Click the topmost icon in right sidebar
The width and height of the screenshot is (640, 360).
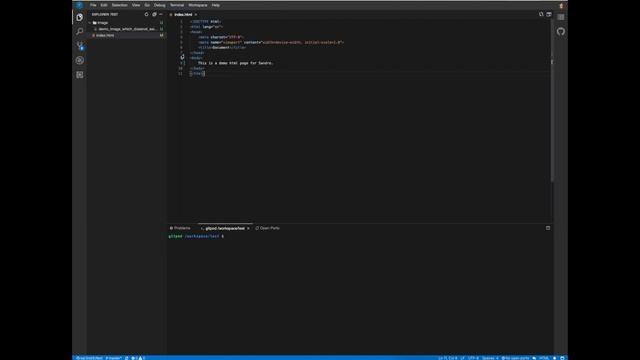tap(561, 17)
